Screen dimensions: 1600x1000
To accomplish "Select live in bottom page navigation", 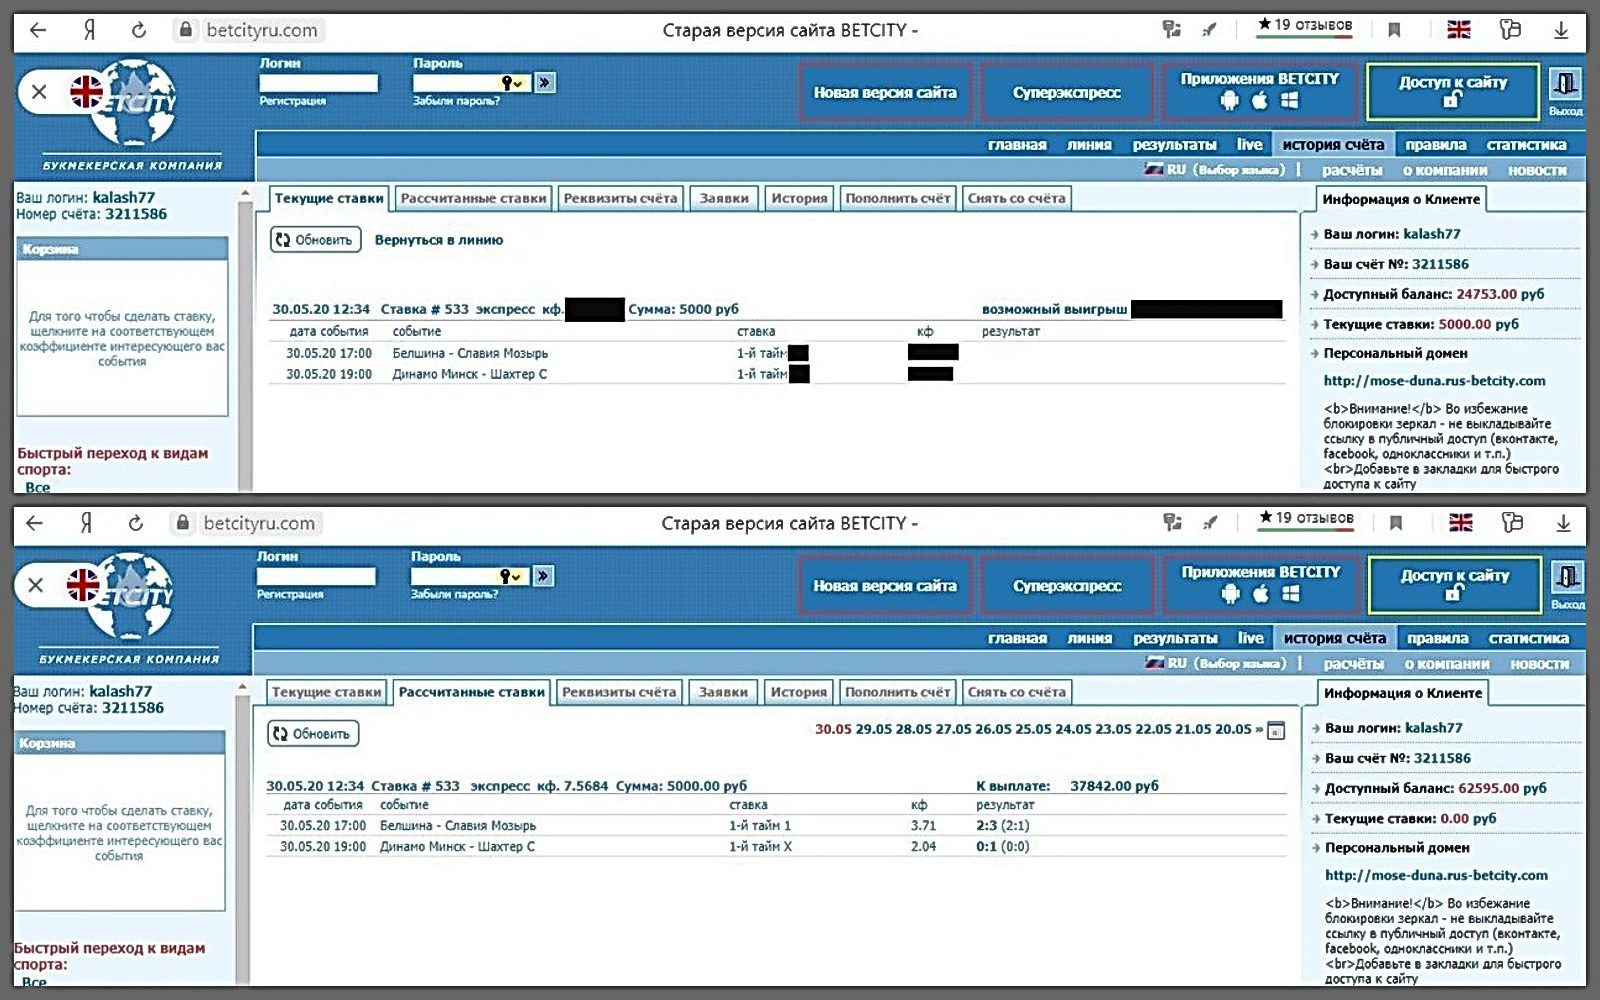I will pos(1250,638).
